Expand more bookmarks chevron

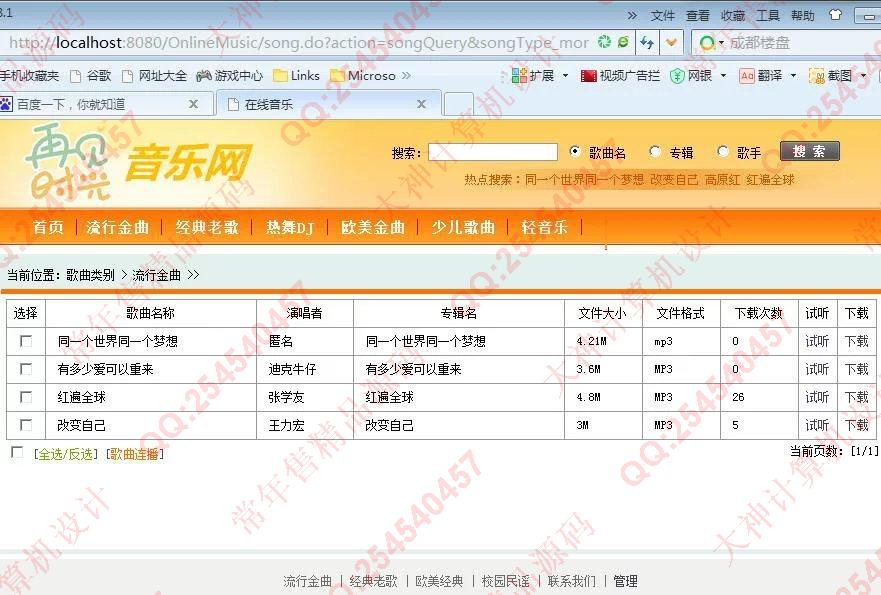click(406, 76)
